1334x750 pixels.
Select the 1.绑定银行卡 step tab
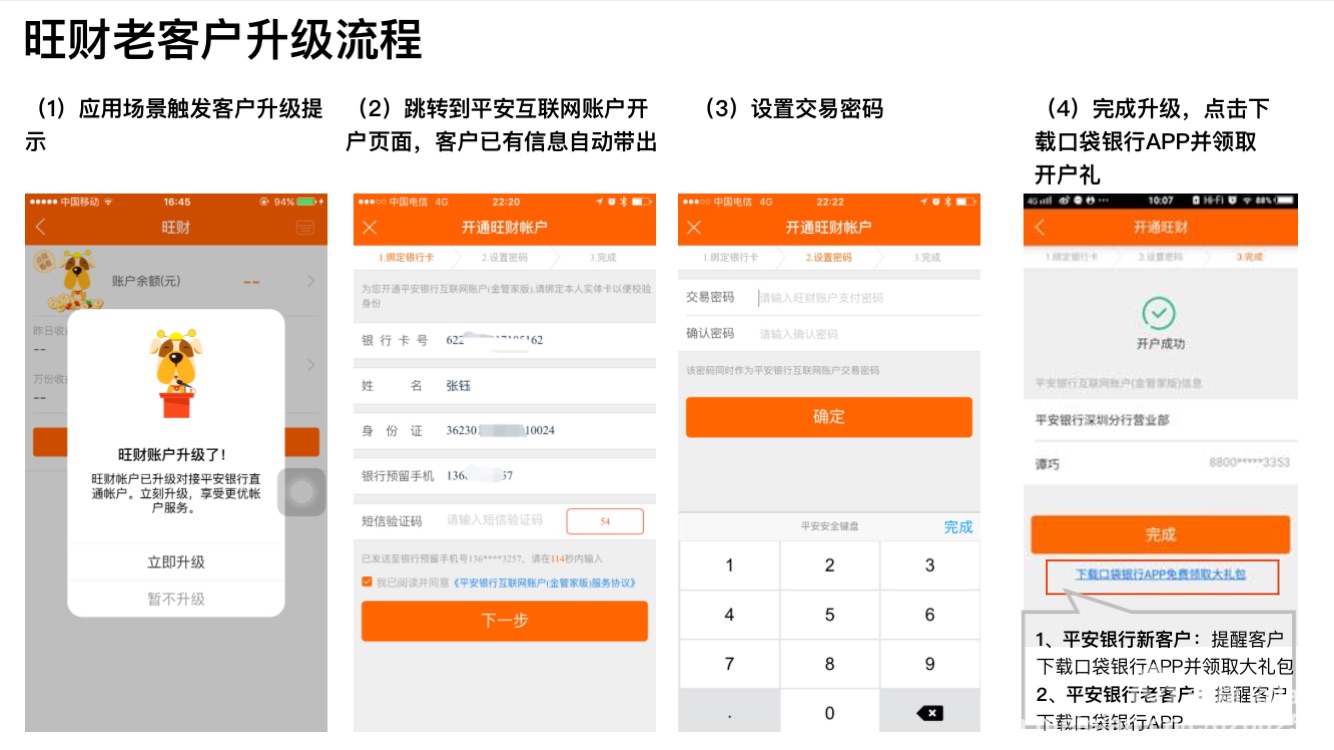pos(406,258)
